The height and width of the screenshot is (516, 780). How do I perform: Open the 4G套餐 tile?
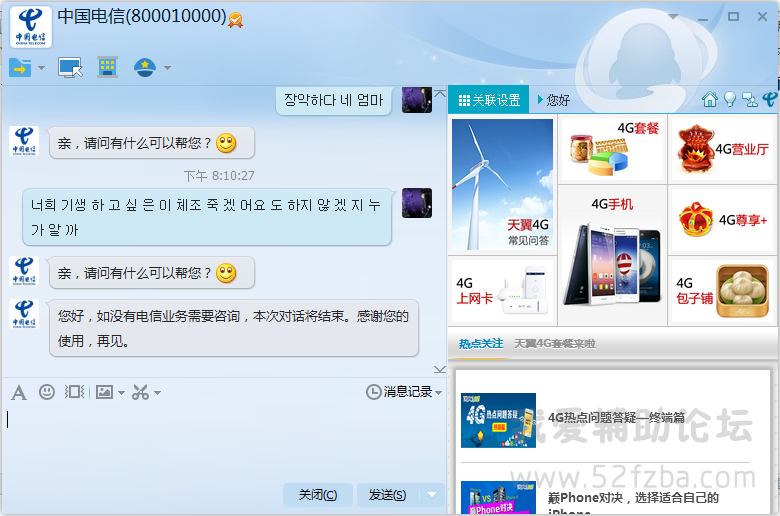pyautogui.click(x=613, y=148)
